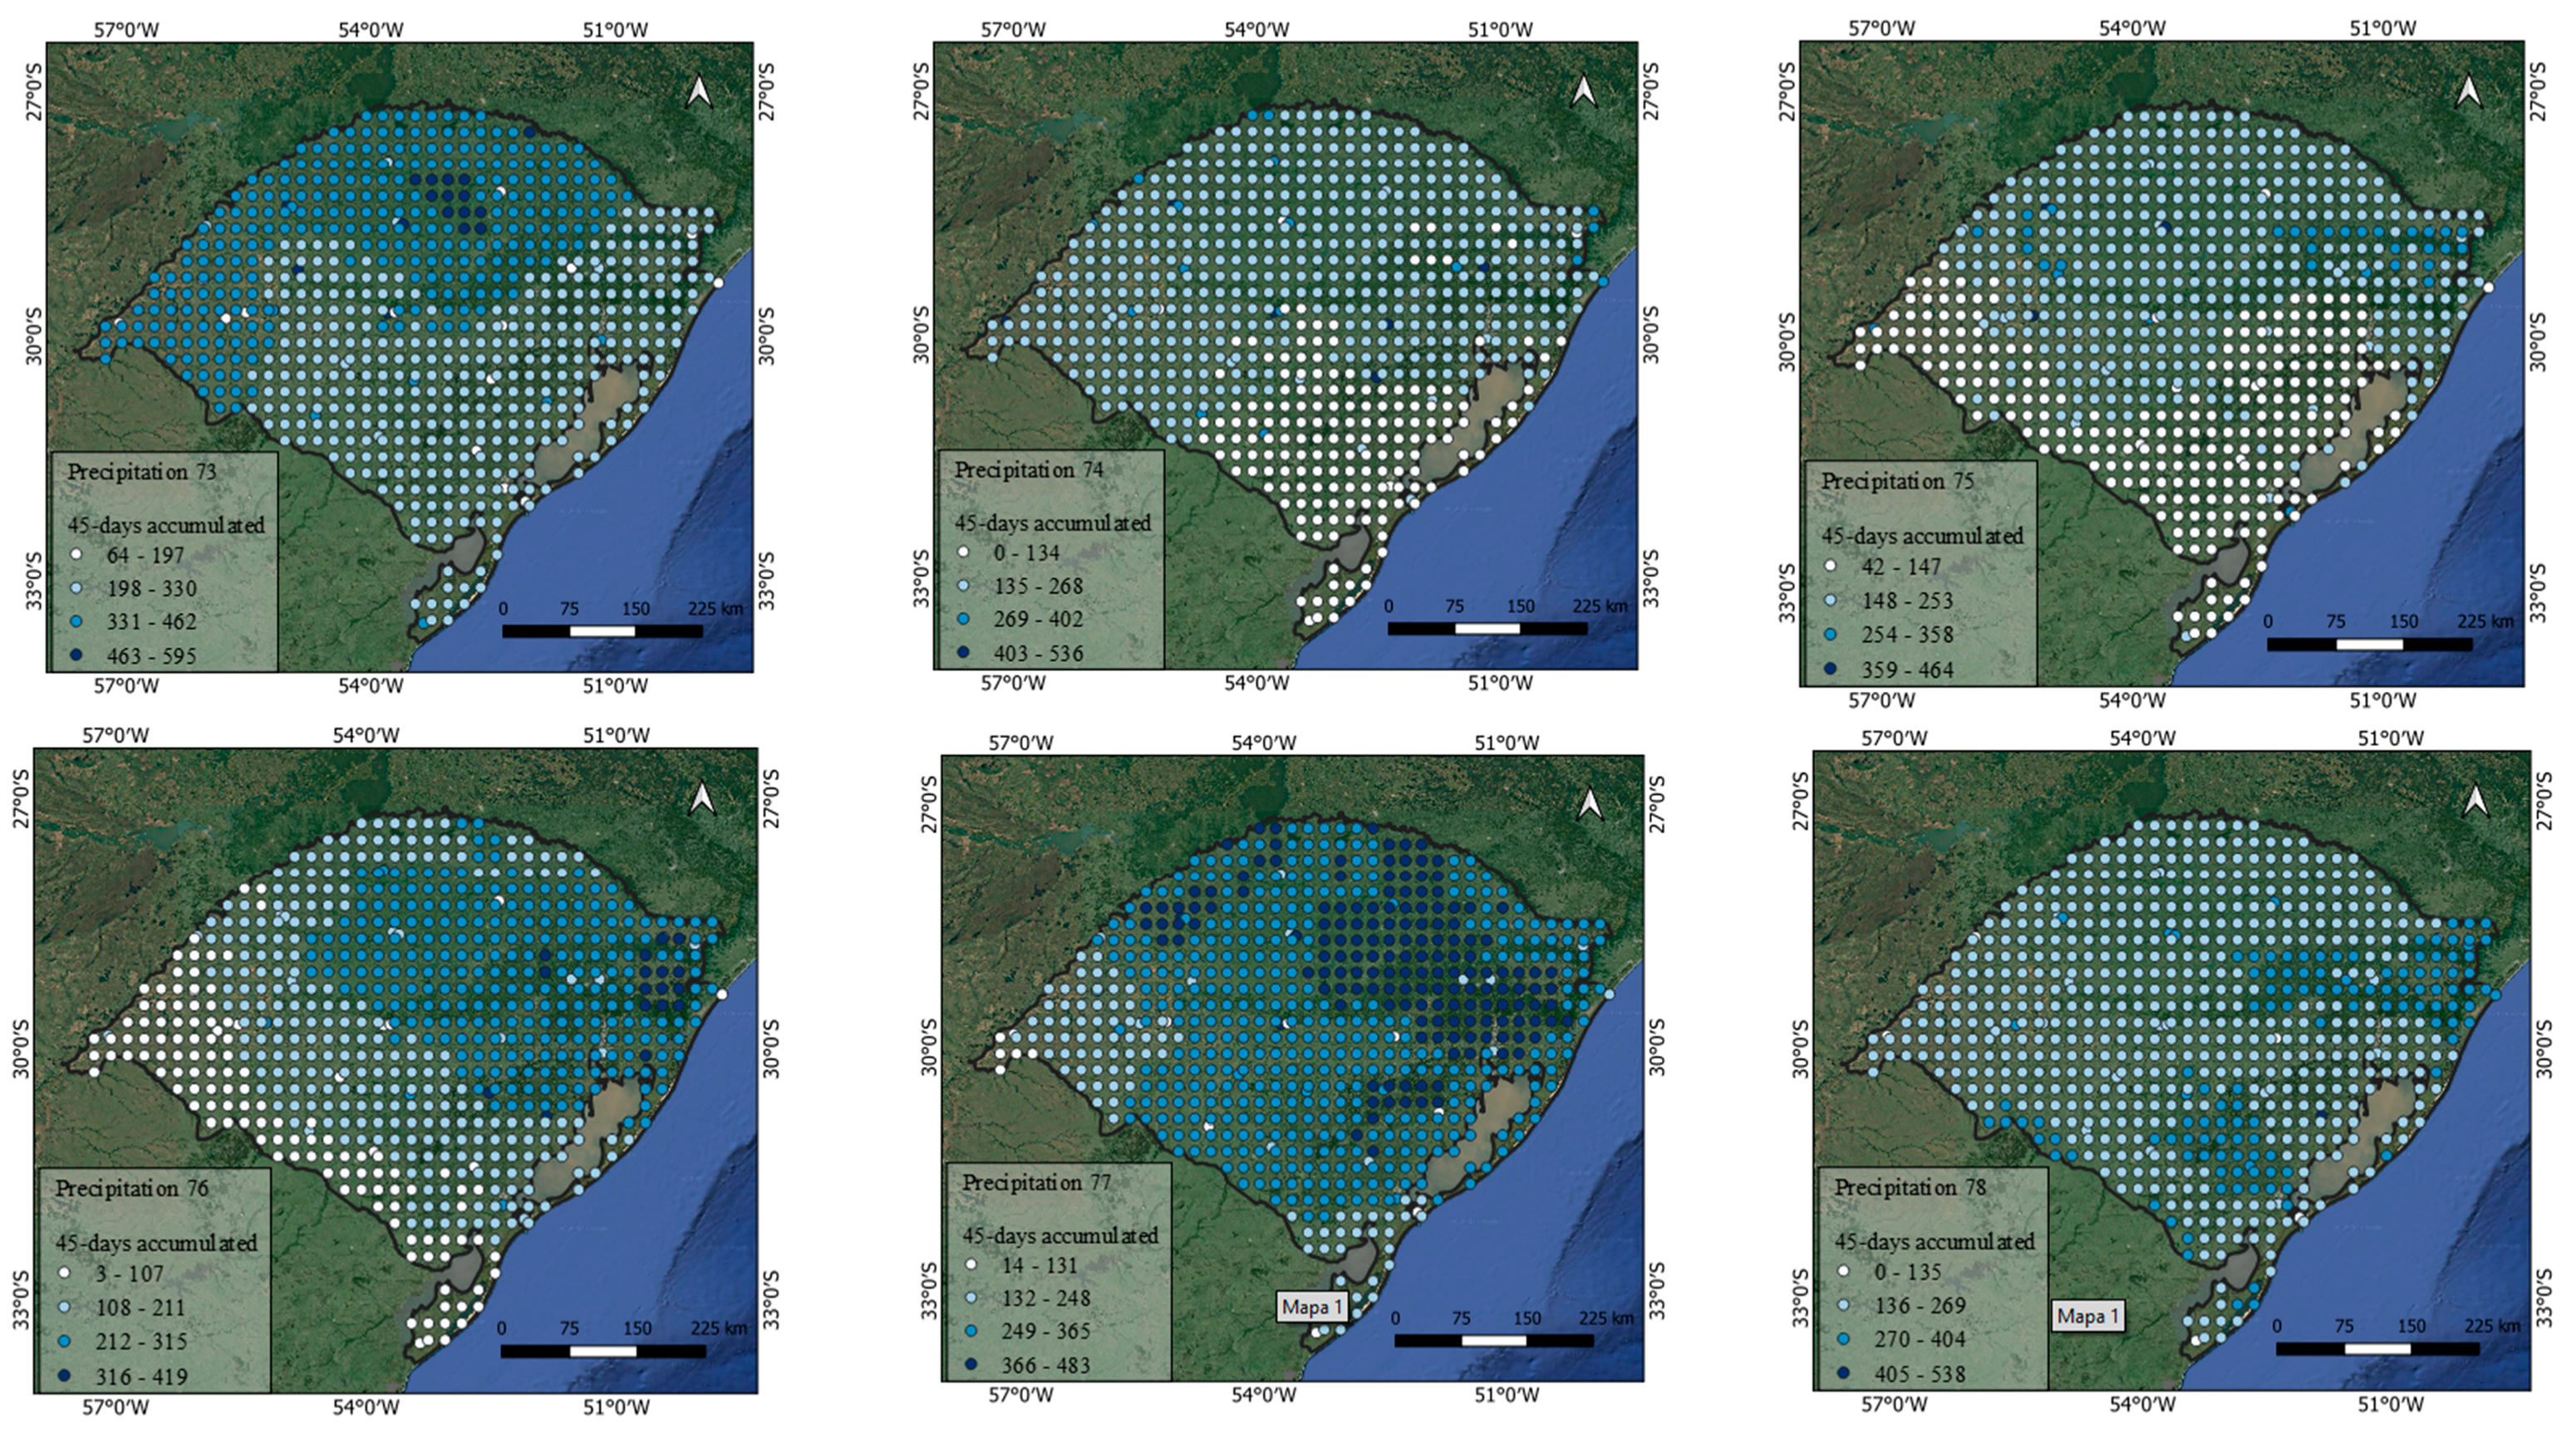Click Mapa 1 label on Precipitation 77 map
This screenshot has width=2576, height=1438.
tap(1313, 1306)
